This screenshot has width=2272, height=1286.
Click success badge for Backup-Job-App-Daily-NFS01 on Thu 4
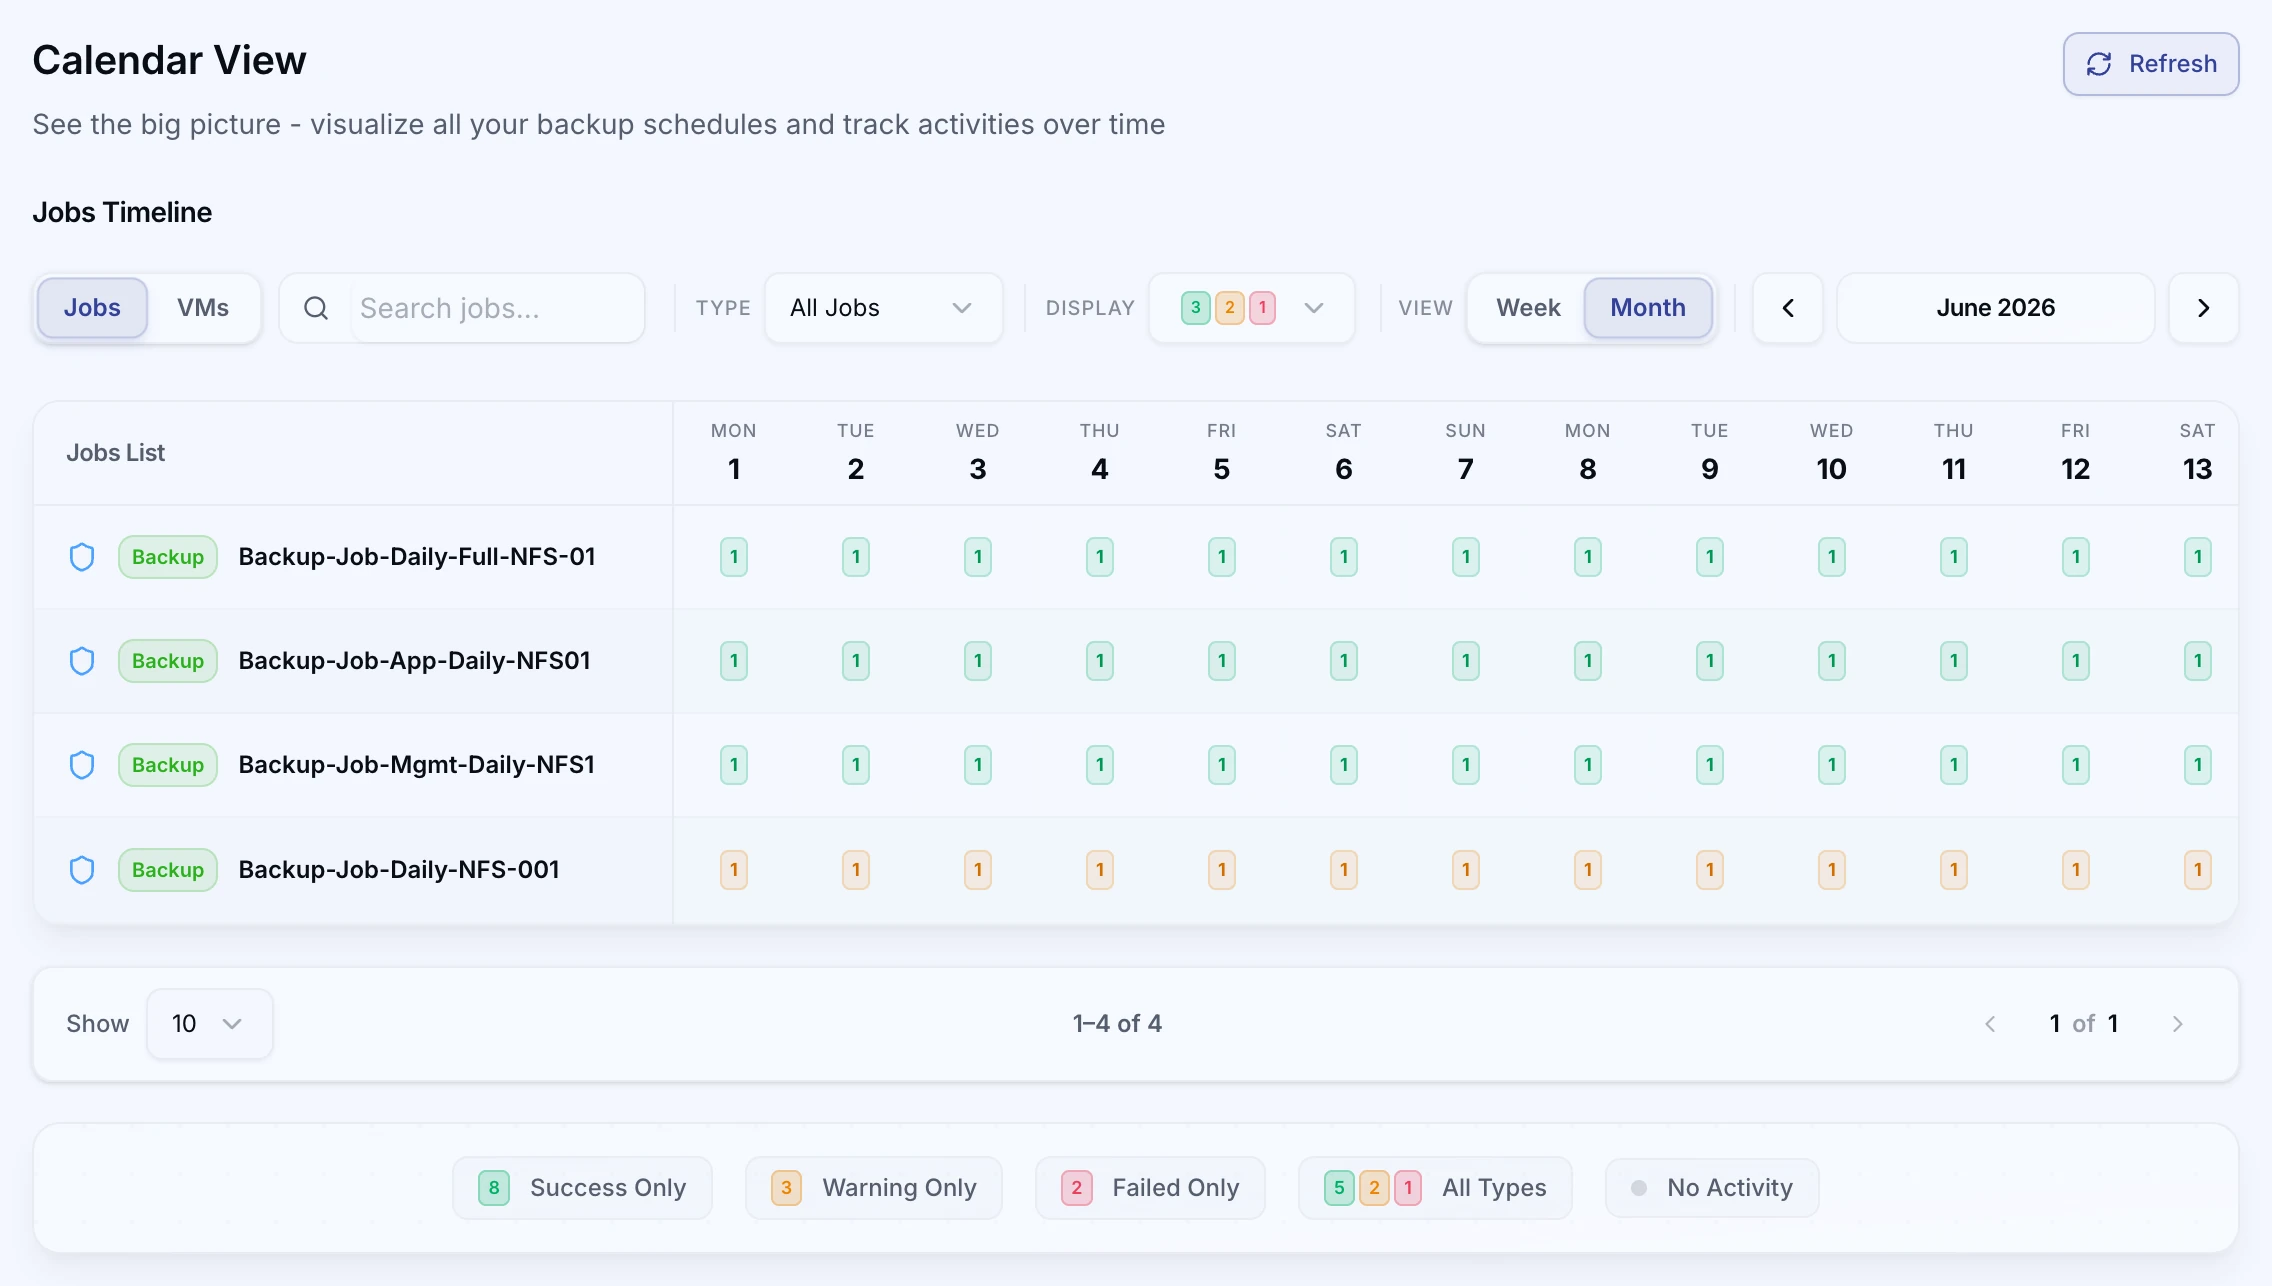tap(1100, 661)
